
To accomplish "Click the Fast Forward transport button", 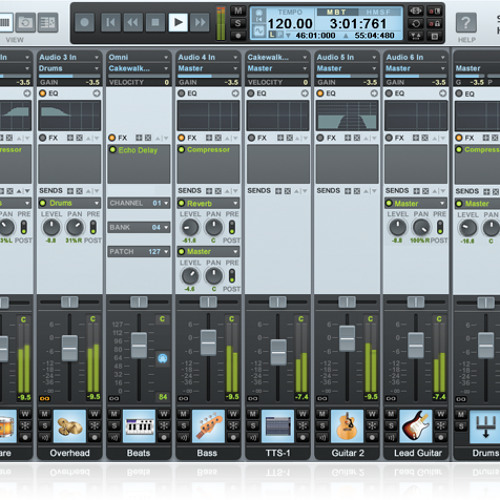I will coord(200,22).
